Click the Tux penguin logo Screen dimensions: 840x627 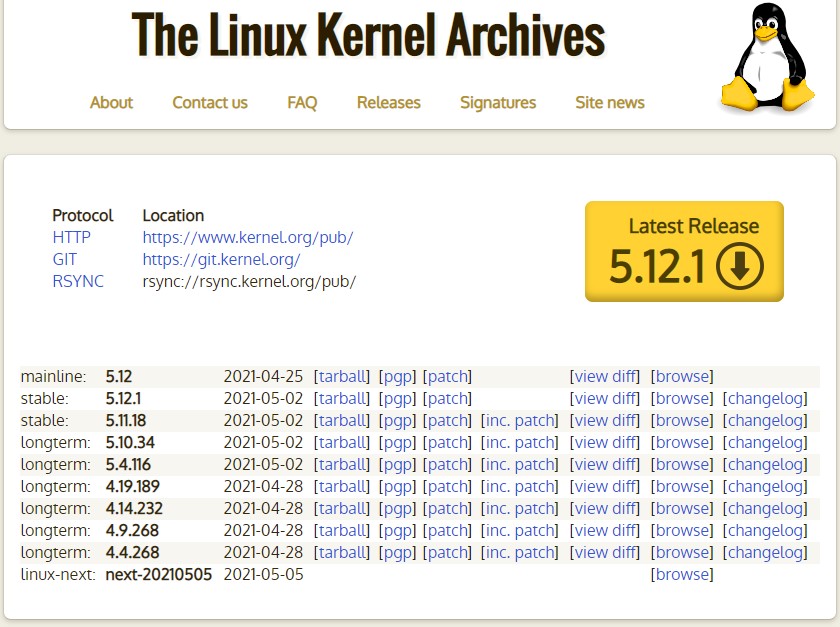click(766, 58)
